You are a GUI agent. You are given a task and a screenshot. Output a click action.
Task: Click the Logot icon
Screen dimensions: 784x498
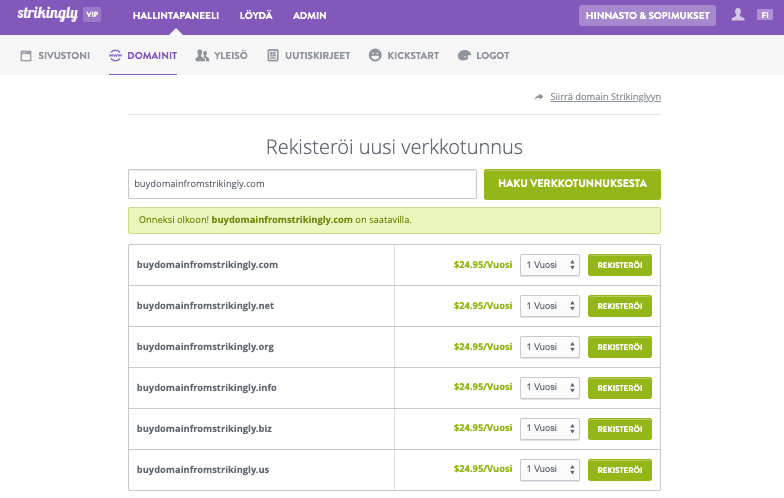[464, 56]
